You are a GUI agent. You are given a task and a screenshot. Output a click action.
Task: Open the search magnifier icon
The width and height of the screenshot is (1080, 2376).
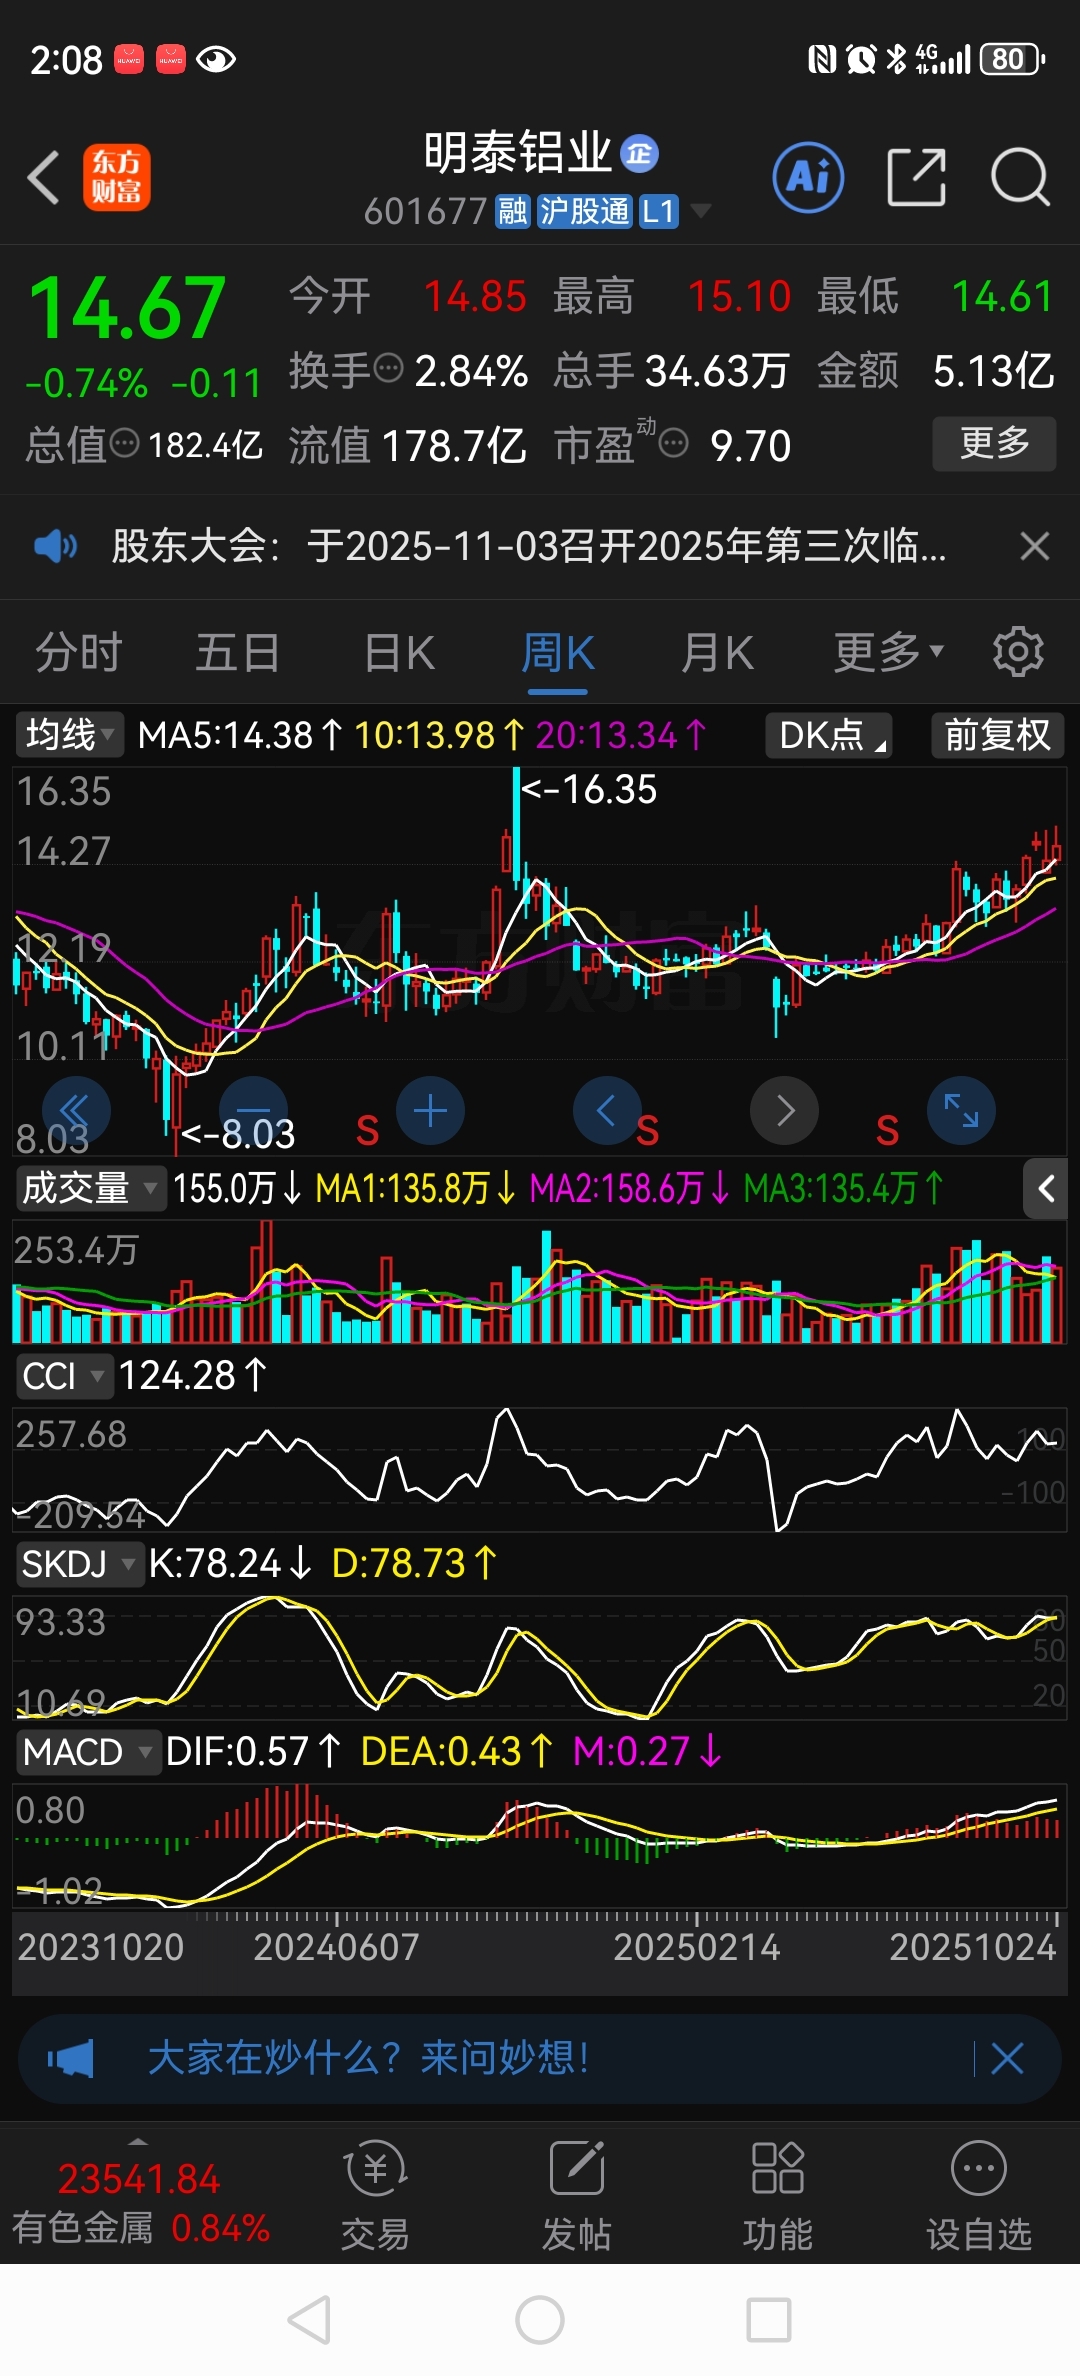click(x=1020, y=178)
